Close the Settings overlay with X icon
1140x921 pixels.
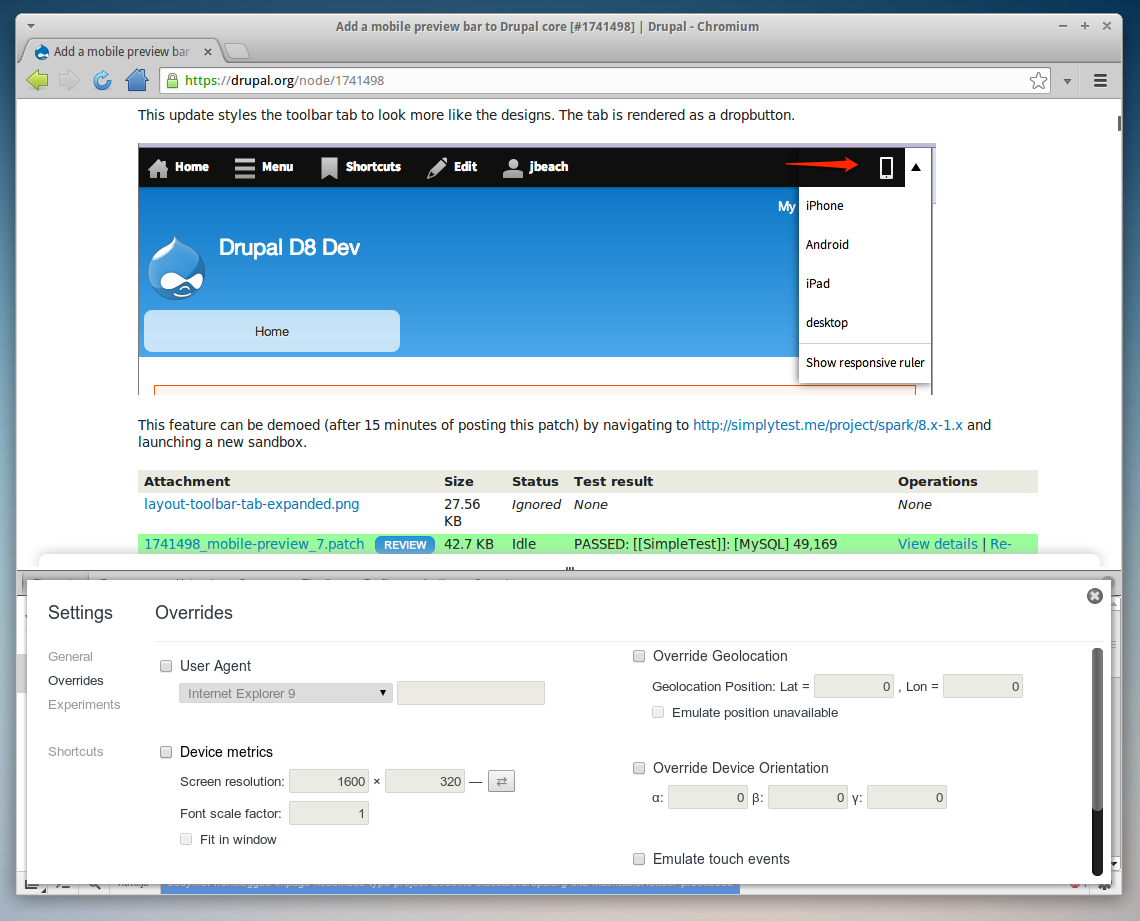click(1094, 596)
